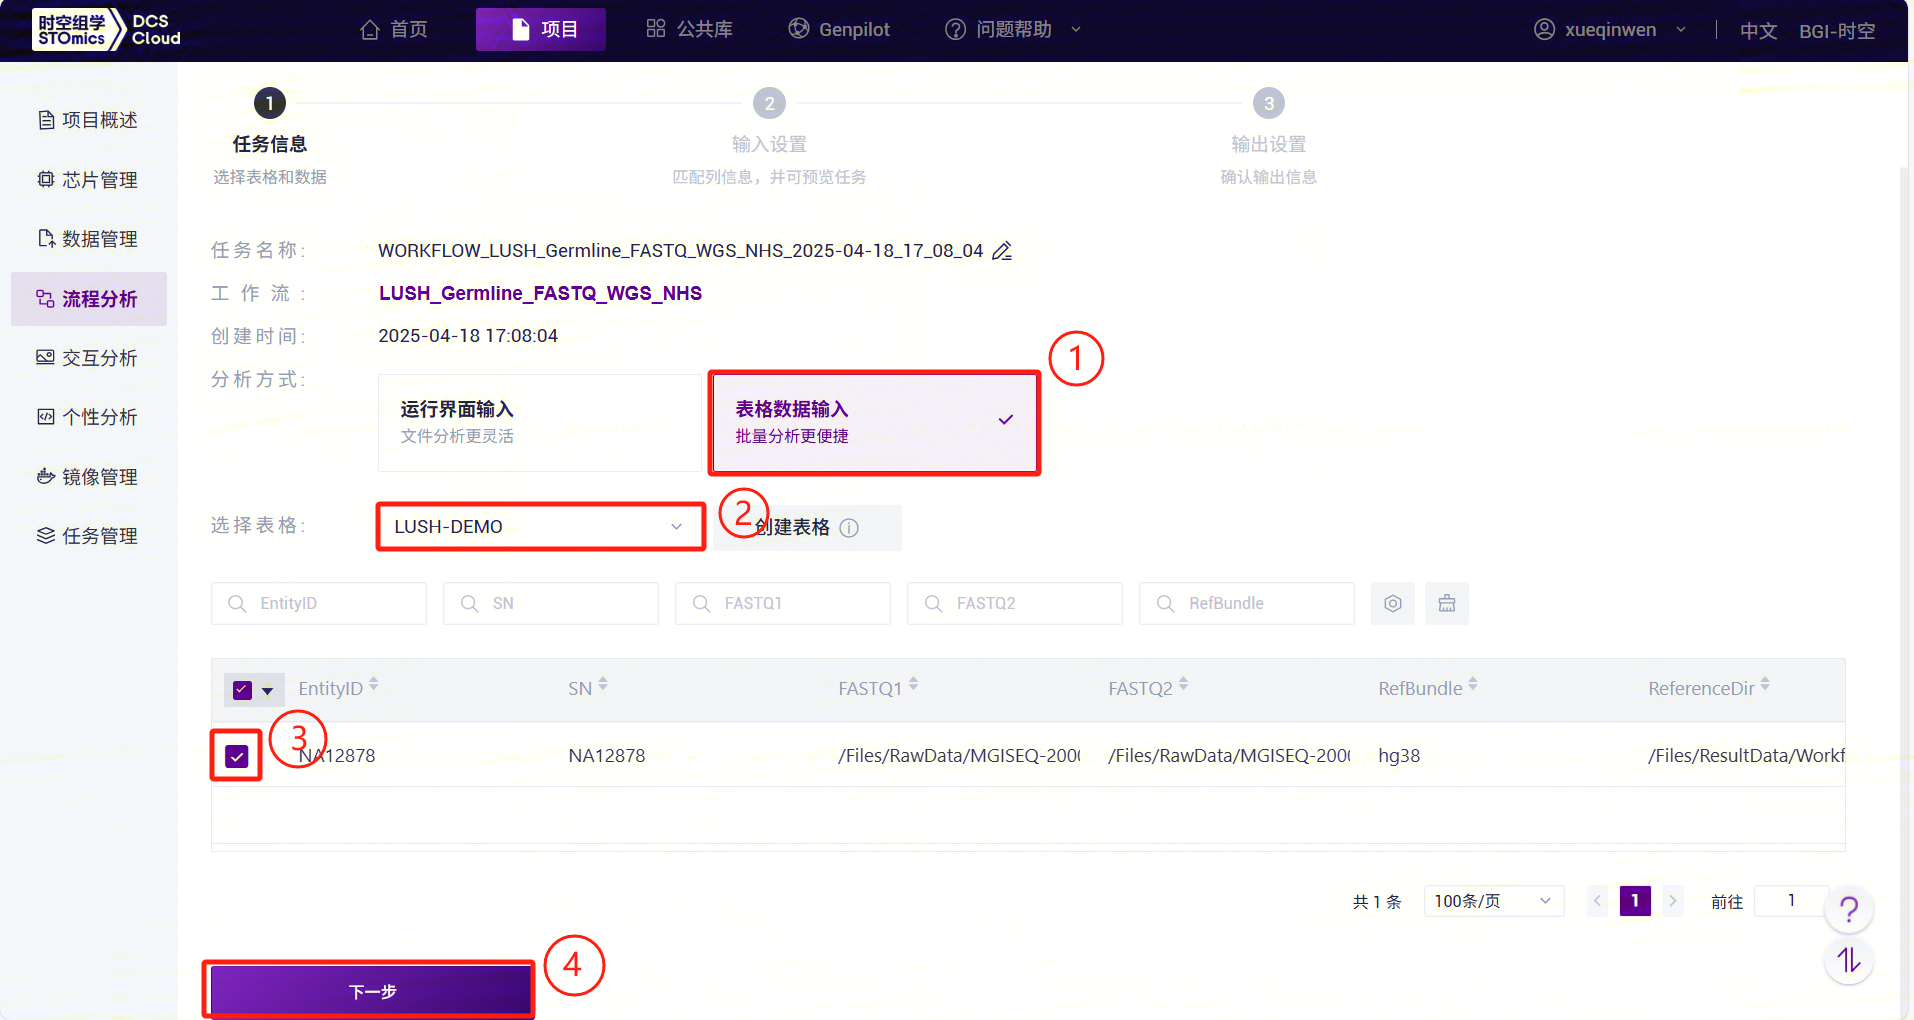
Task: Sort by FASTQ2 column
Action: [x=1184, y=686]
